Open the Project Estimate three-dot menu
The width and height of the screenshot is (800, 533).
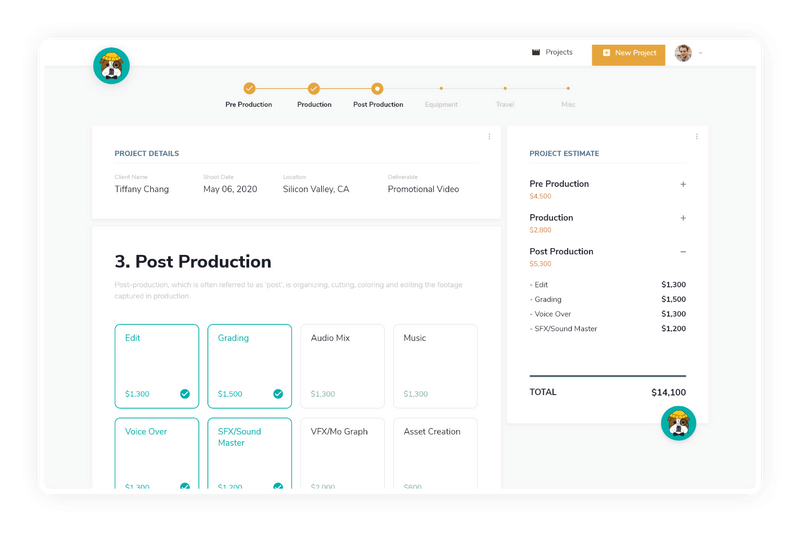coord(696,136)
